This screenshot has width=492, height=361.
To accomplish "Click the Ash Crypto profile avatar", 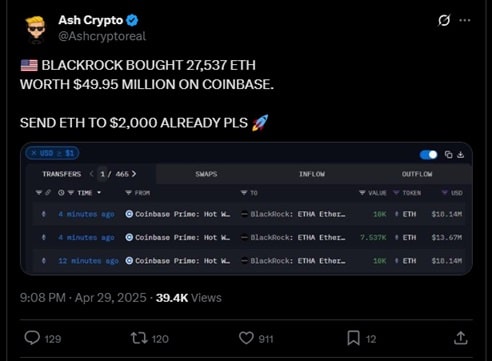I will (35, 30).
